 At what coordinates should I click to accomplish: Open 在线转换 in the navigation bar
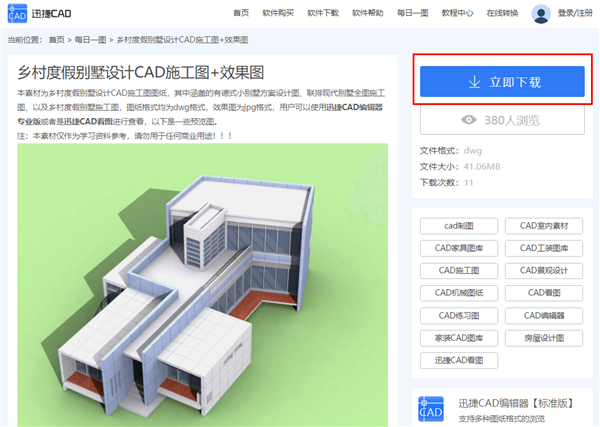click(x=502, y=13)
